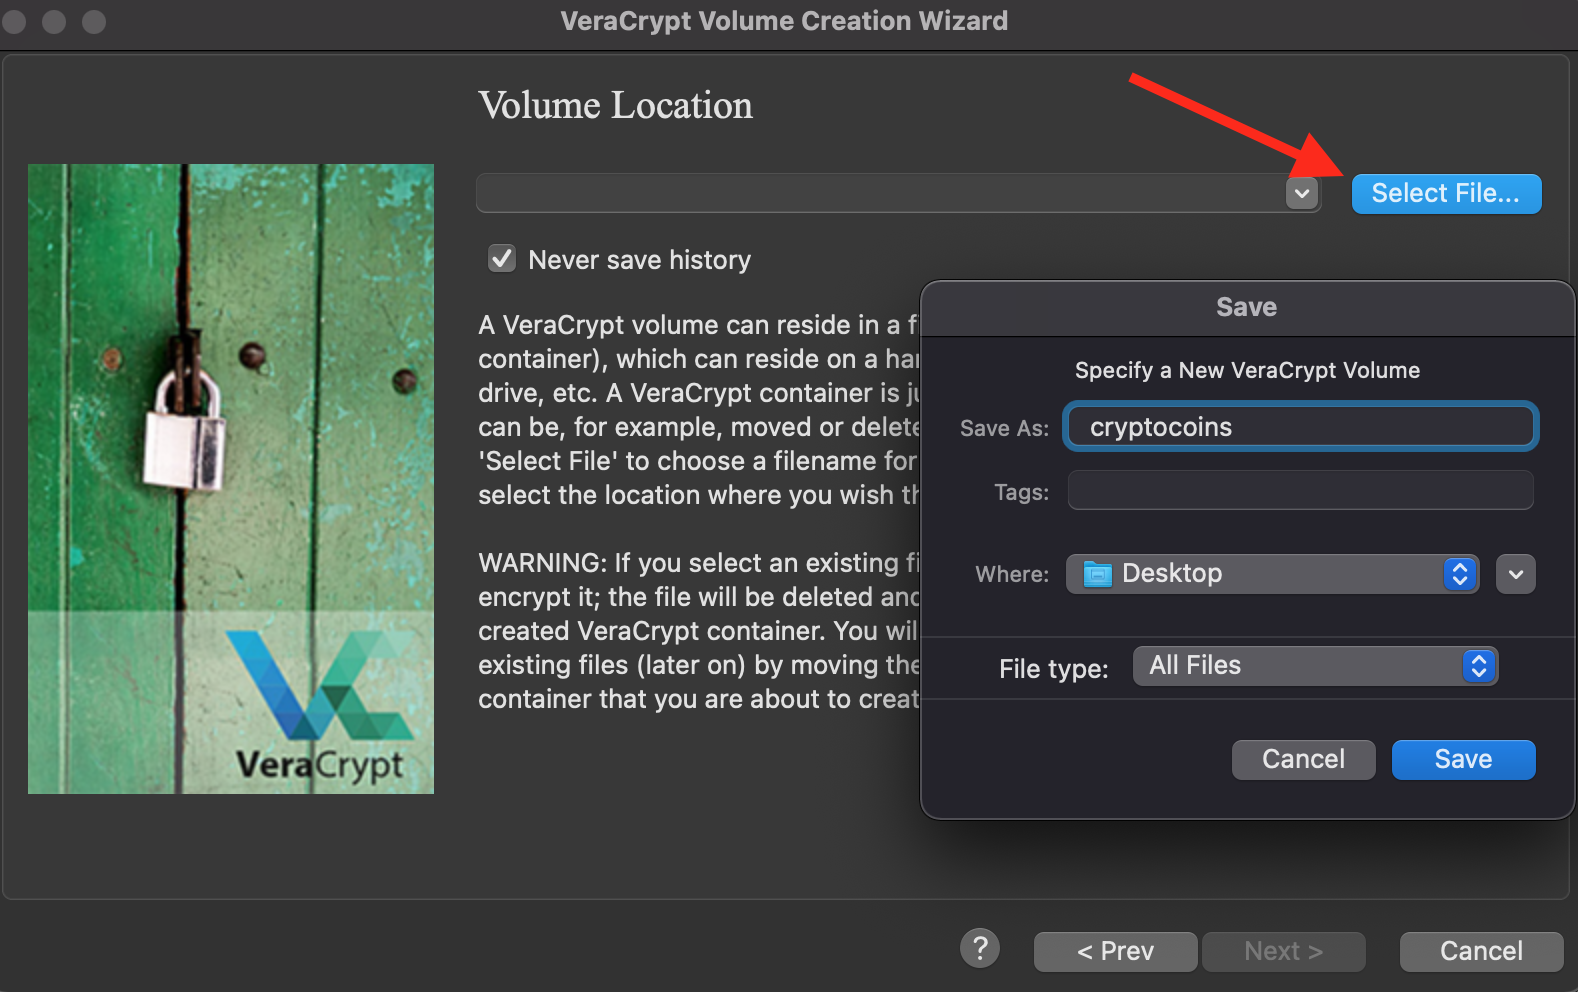Click the Desktop folder icon in Where
This screenshot has height=992, width=1578.
(1098, 574)
